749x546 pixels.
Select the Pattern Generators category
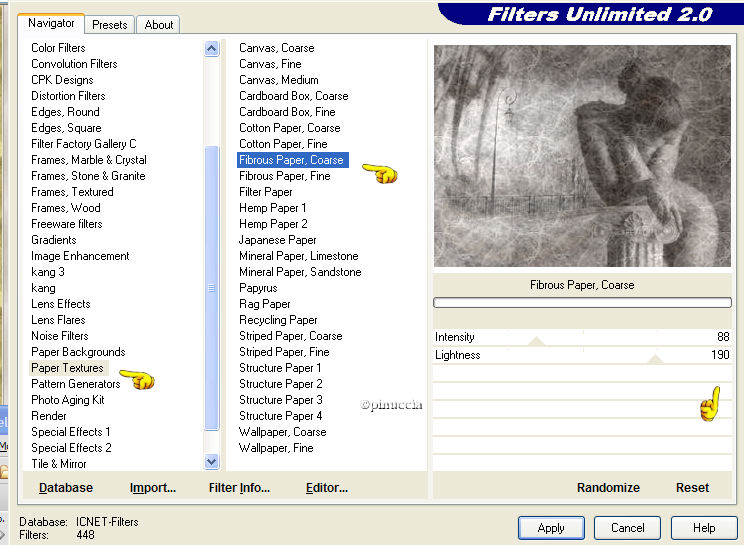tap(75, 384)
